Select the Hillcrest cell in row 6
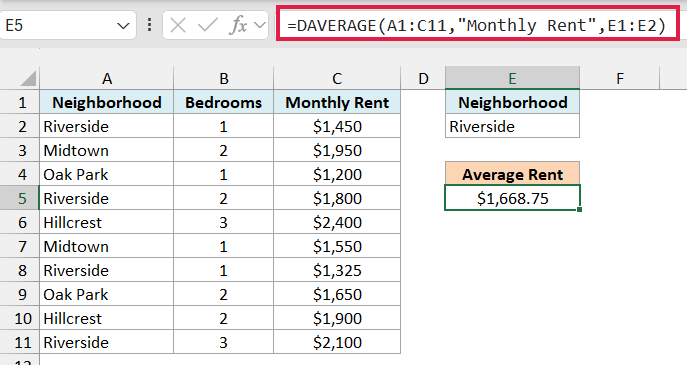Screen dimensions: 687x365 tap(106, 223)
